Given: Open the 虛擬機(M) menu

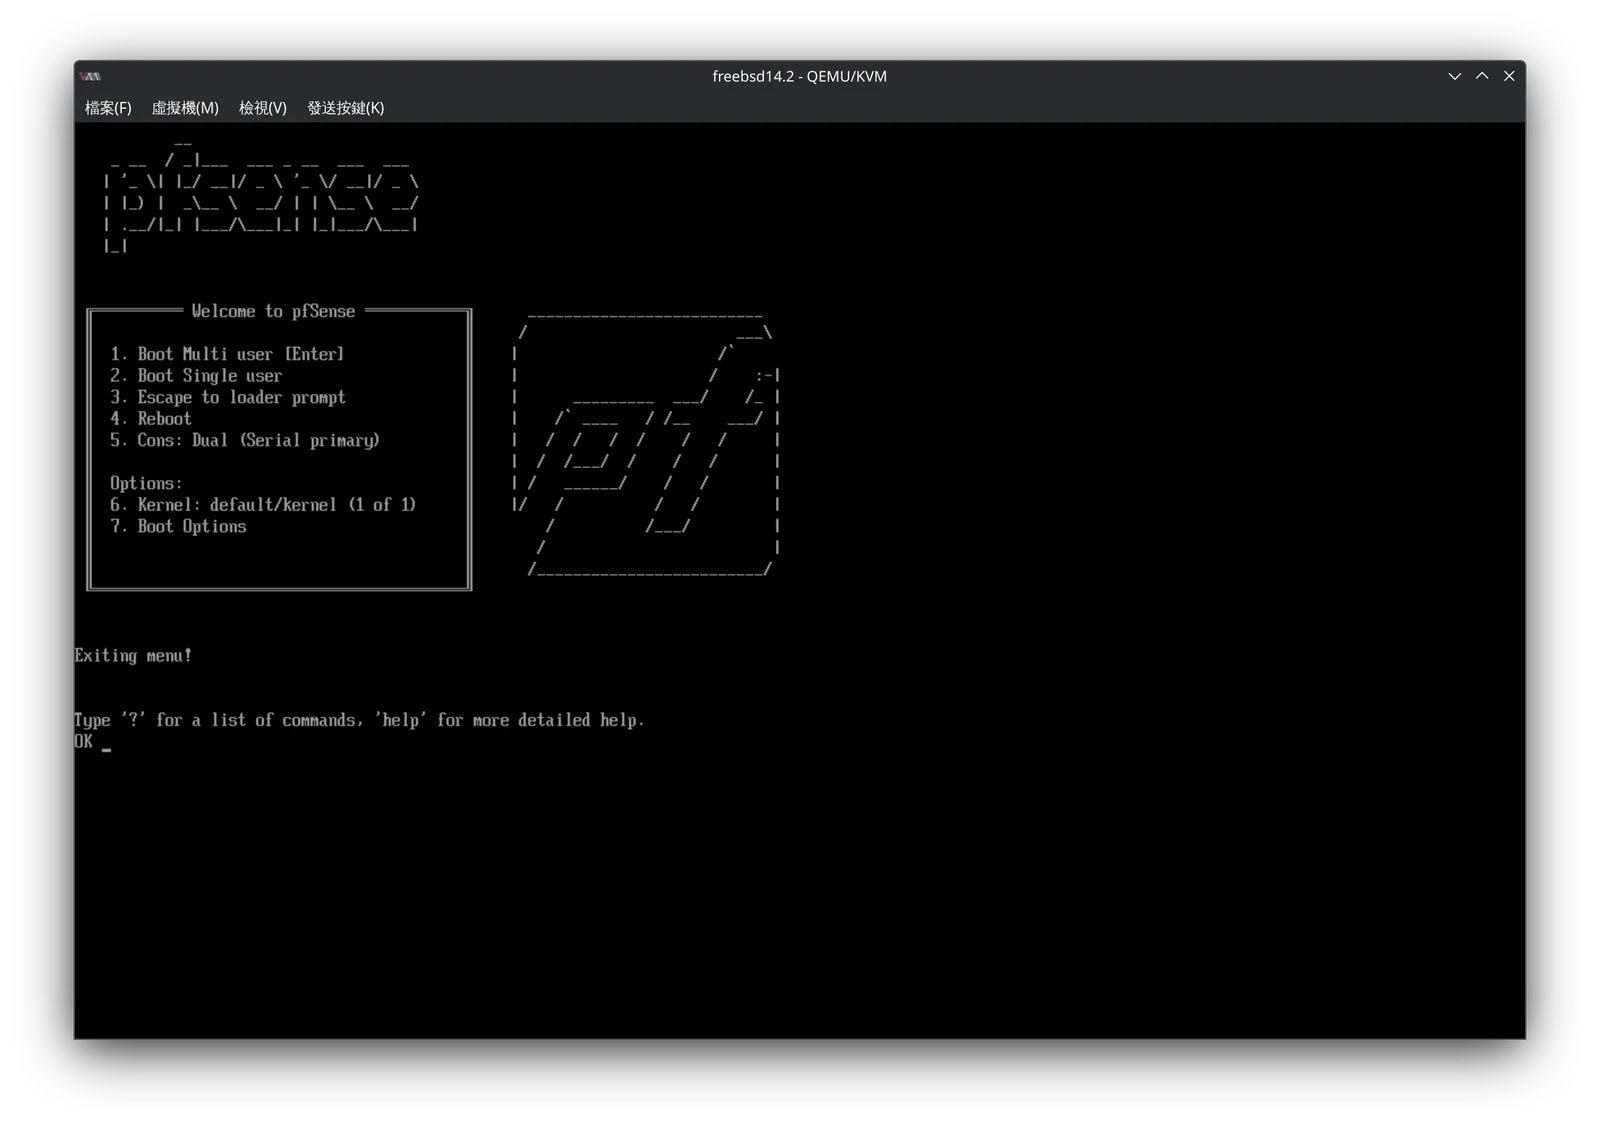Looking at the screenshot, I should pyautogui.click(x=185, y=108).
